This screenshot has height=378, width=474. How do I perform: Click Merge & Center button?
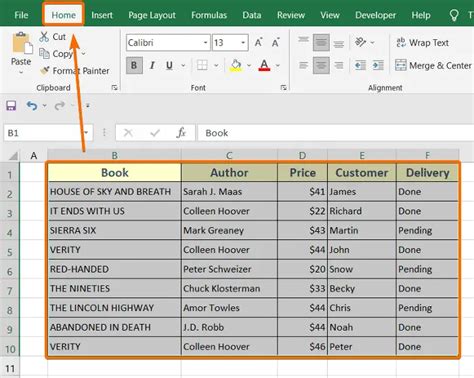coord(433,65)
